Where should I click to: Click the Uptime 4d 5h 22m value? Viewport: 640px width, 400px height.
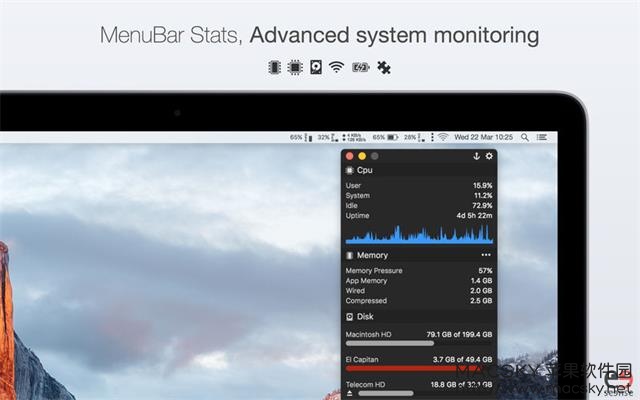(x=474, y=216)
